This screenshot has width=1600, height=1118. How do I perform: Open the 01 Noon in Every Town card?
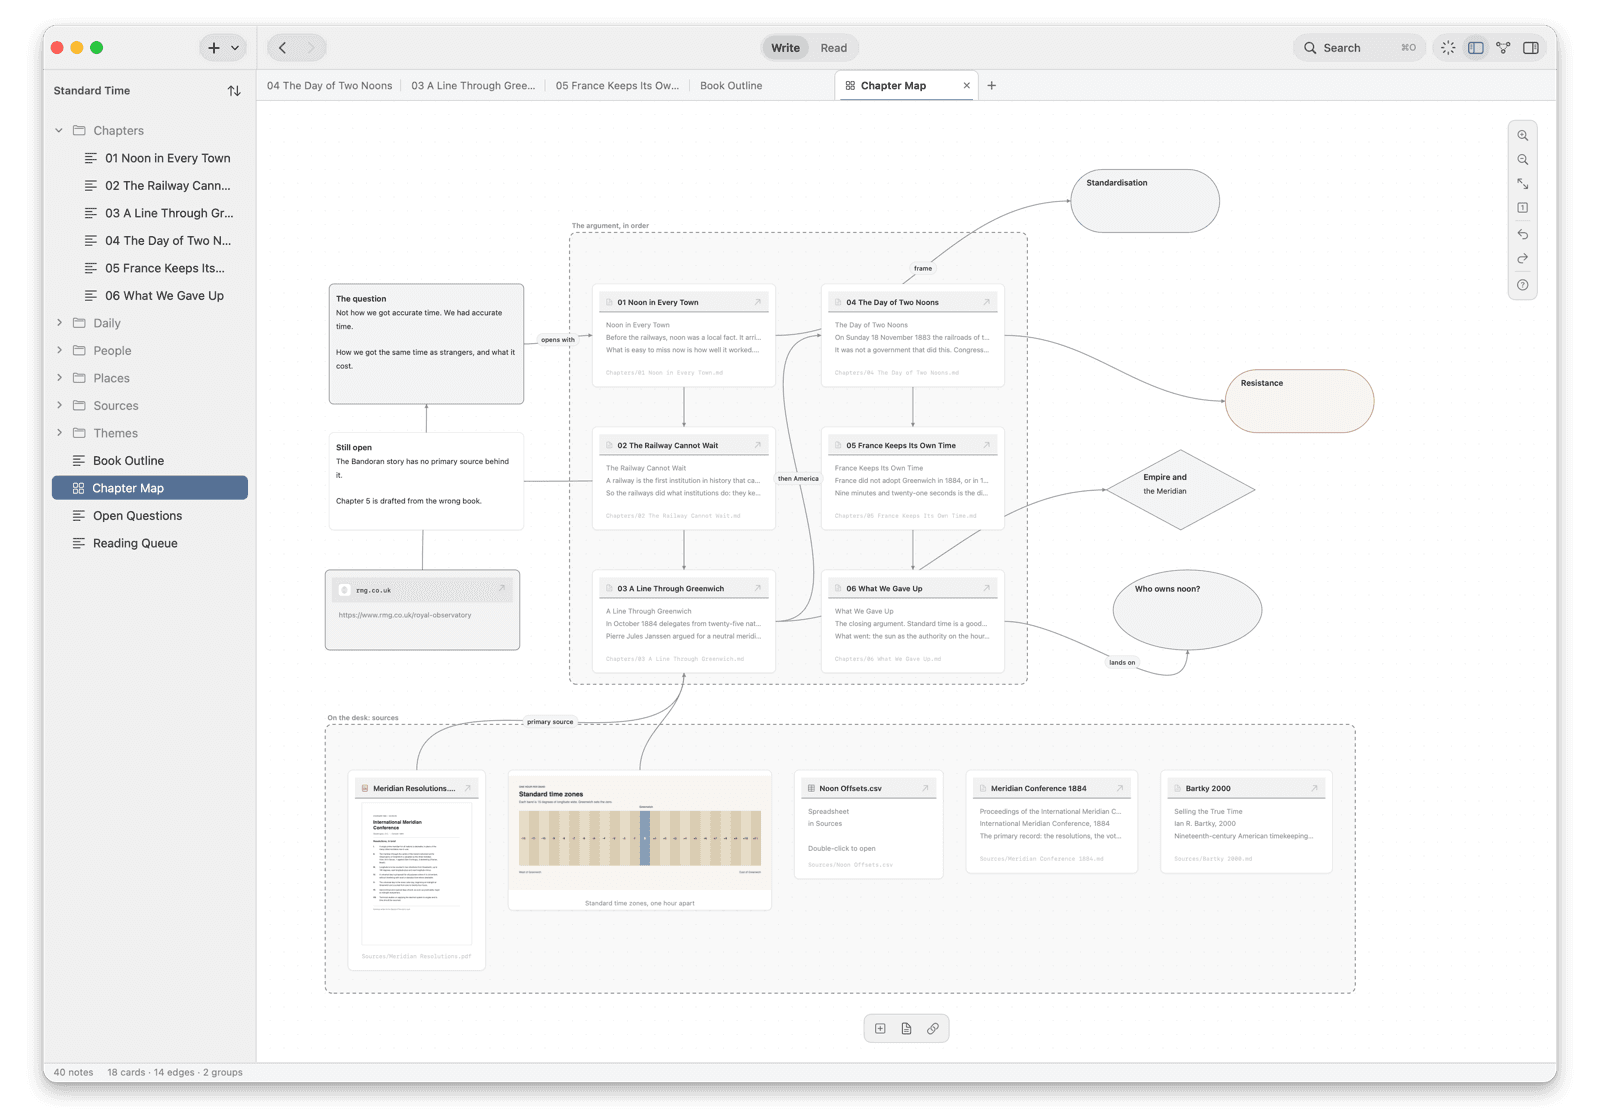(x=757, y=302)
